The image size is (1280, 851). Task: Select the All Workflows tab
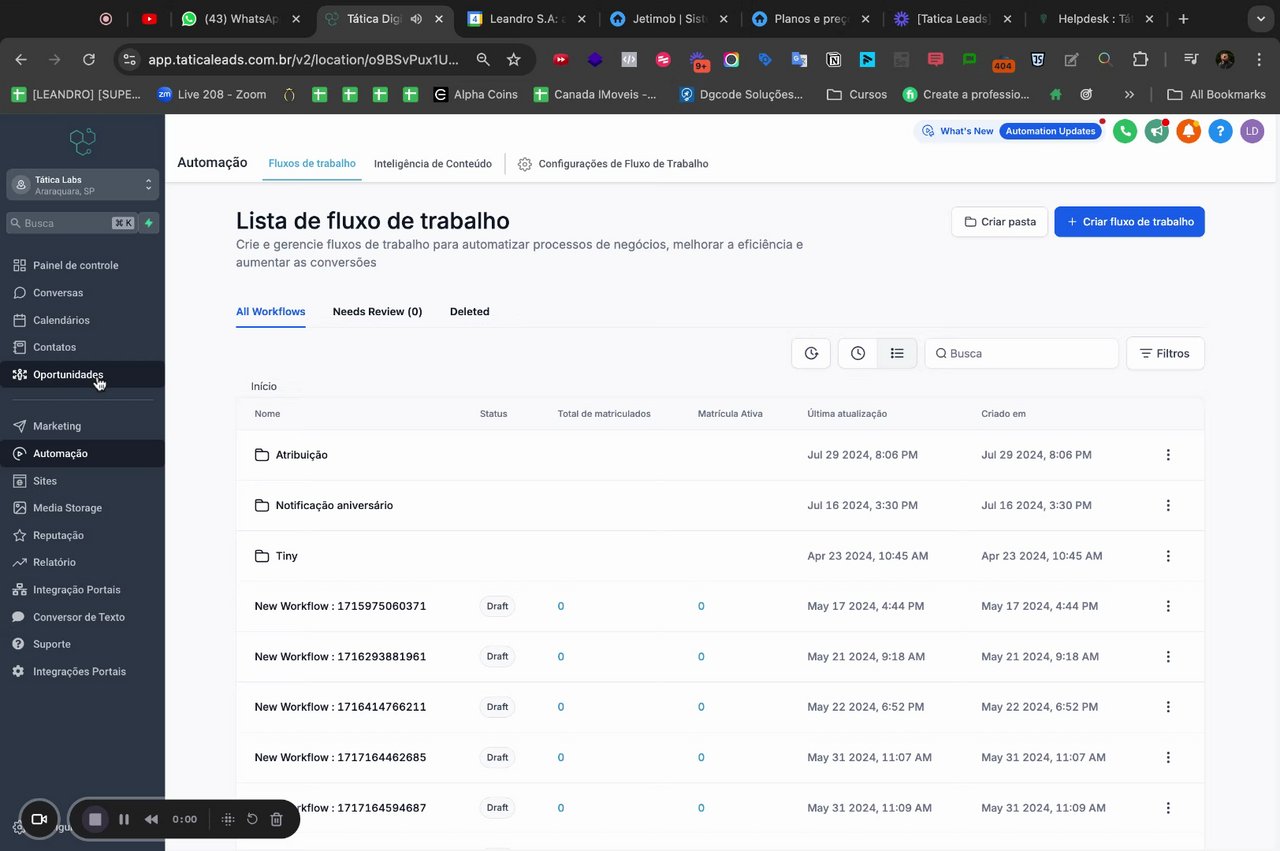(x=270, y=312)
